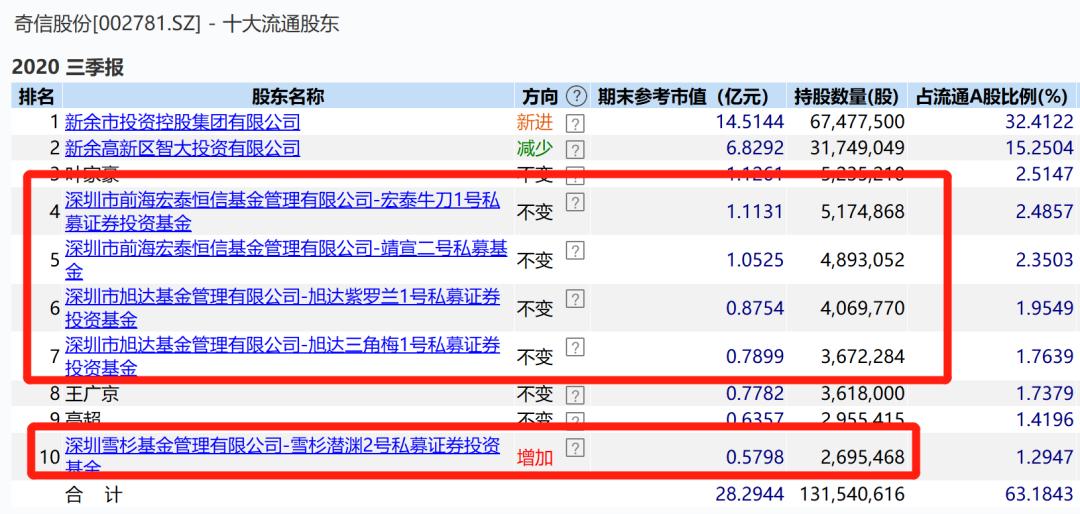Viewport: 1080px width, 514px height.
Task: Click the question icon in 新余市投资控股集团 row
Action: point(575,123)
